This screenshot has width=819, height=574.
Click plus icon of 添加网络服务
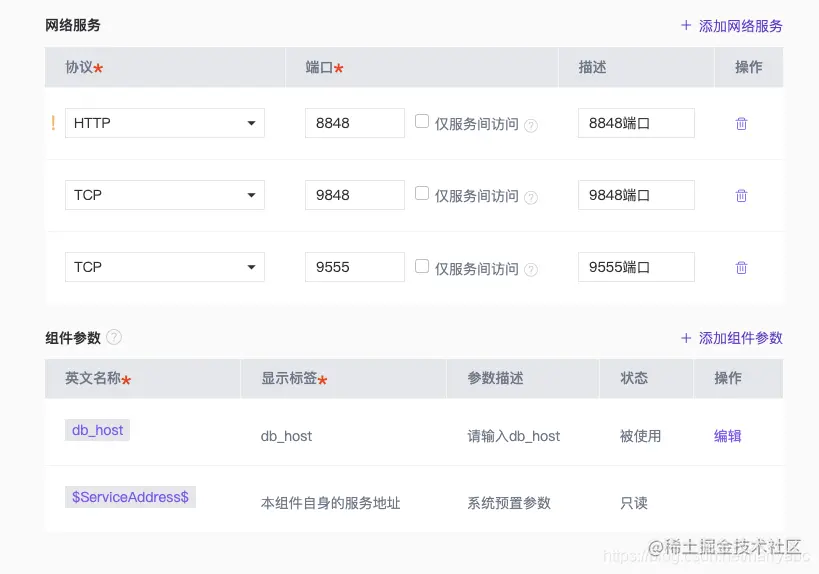coord(686,25)
